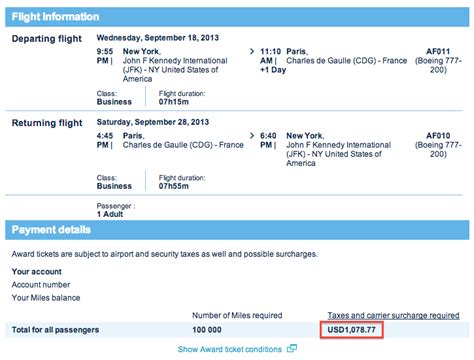Click the Payment details section header
474x360 pixels.
click(x=237, y=230)
